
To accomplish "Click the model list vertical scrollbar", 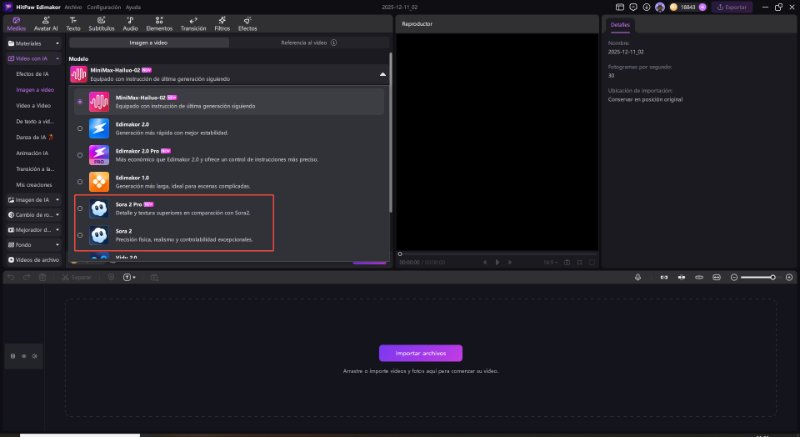I will pyautogui.click(x=390, y=132).
